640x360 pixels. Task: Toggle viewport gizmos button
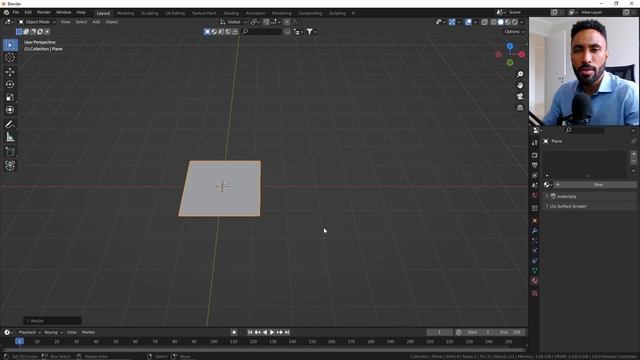click(x=451, y=22)
